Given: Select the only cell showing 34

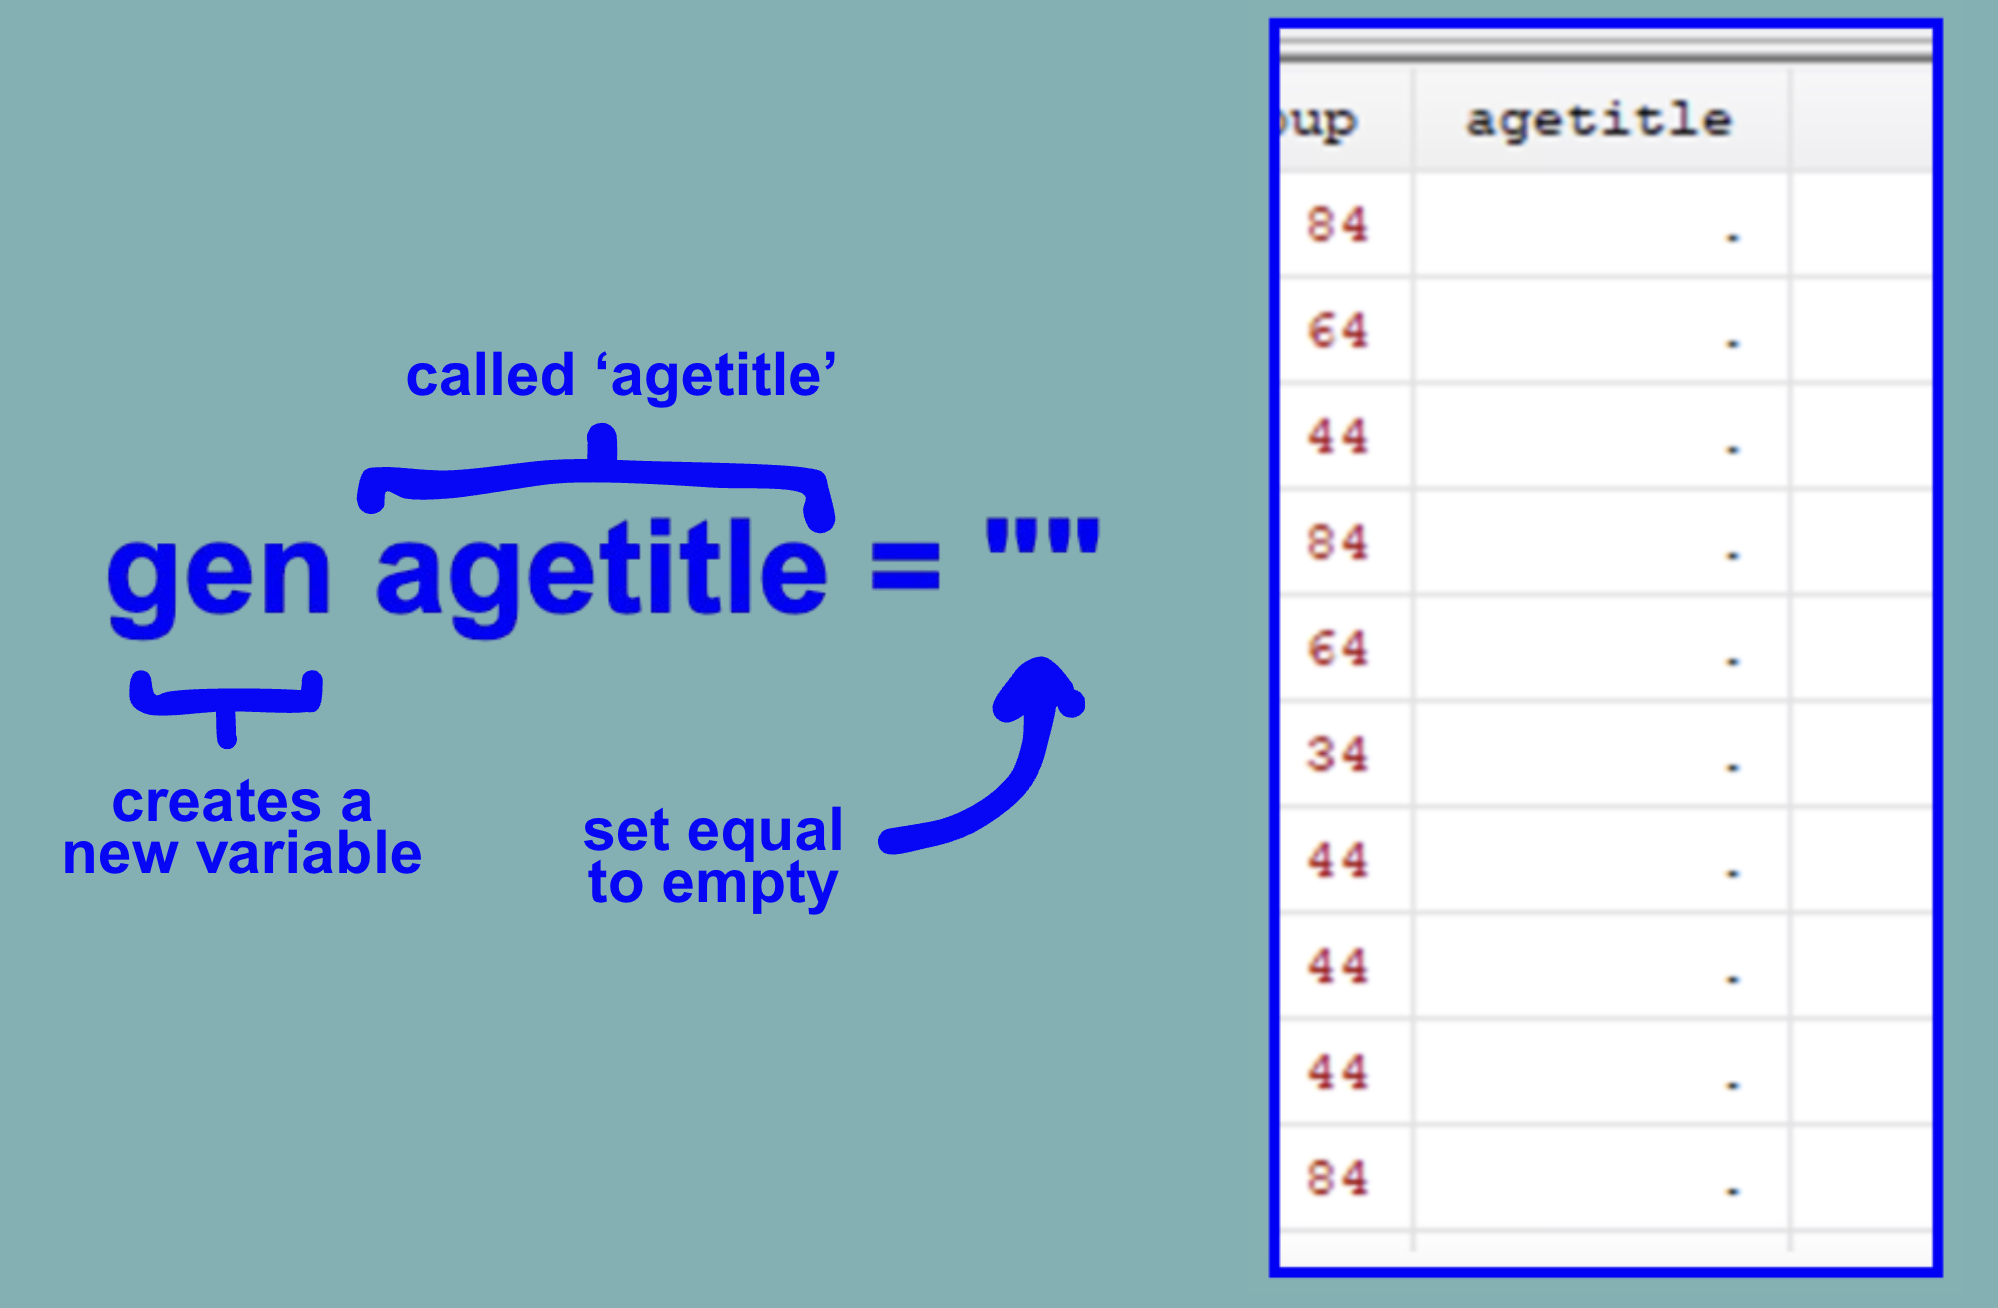Looking at the screenshot, I should (x=1338, y=755).
